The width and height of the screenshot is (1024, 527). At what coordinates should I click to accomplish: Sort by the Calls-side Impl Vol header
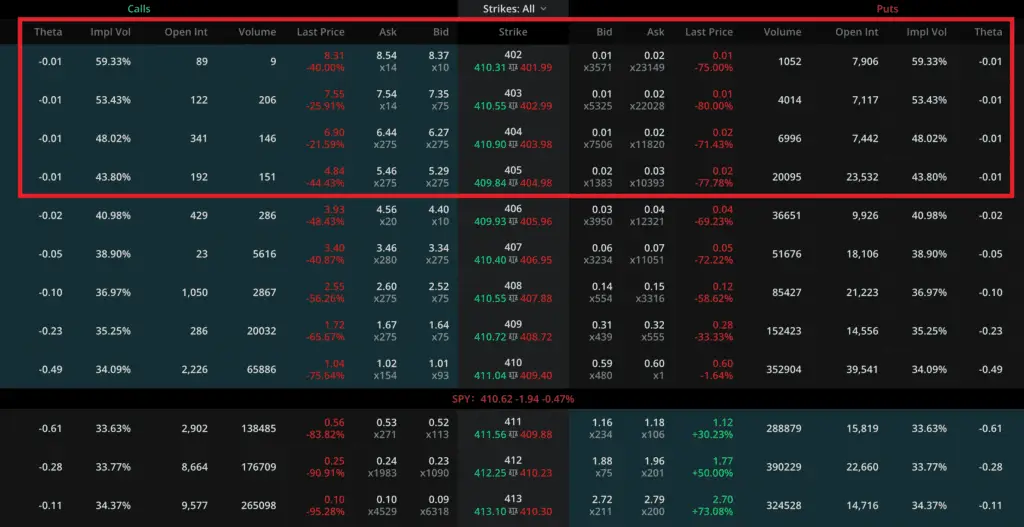tap(110, 32)
